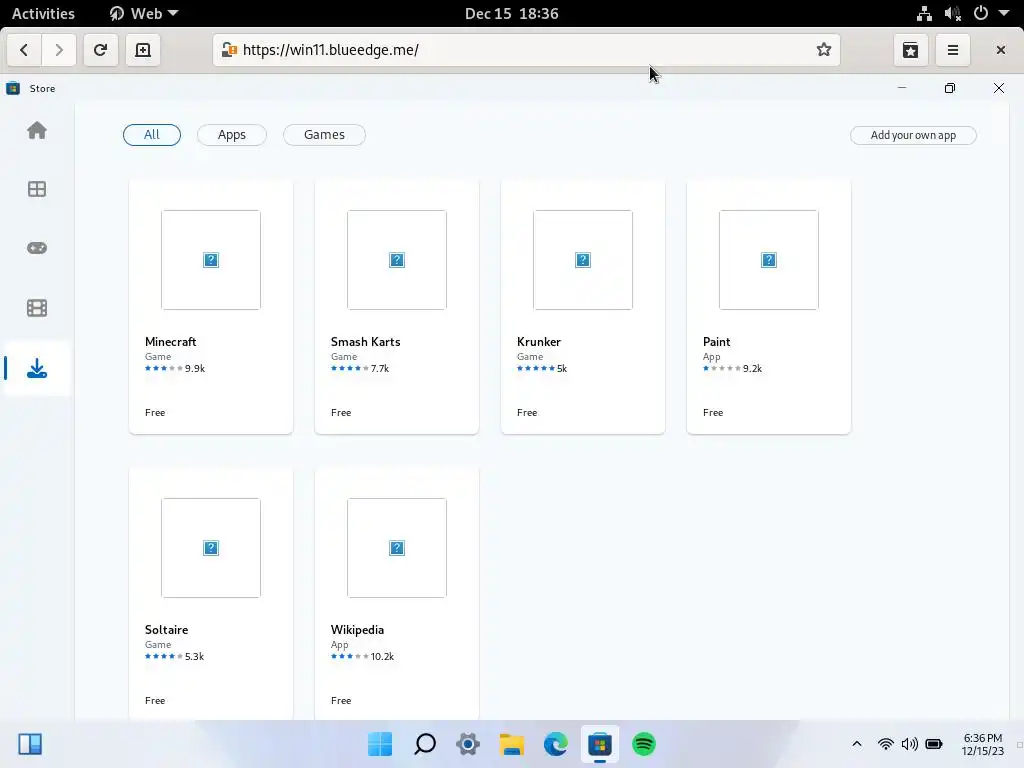Click the Store logo in title bar
Image resolution: width=1024 pixels, height=768 pixels.
click(13, 88)
